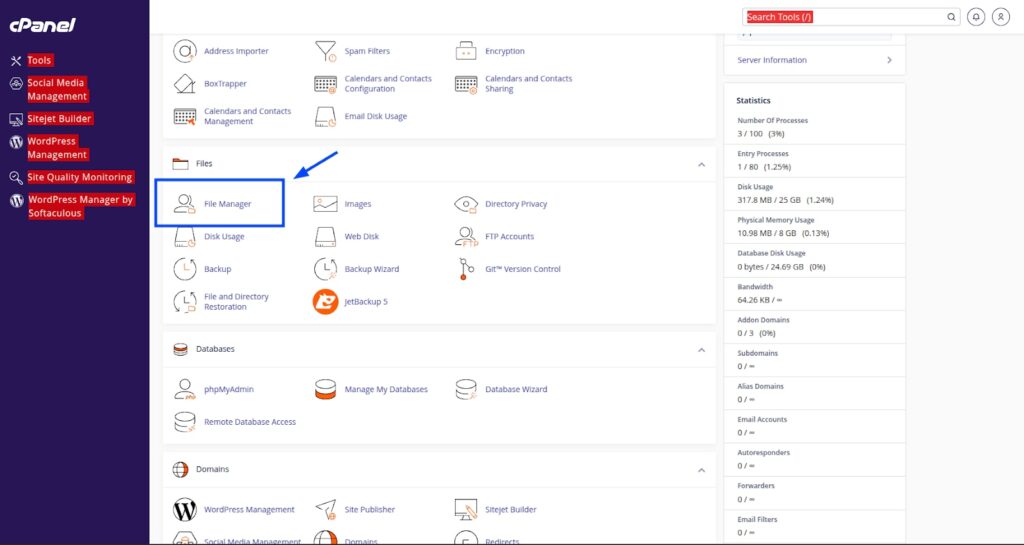Select Site Quality Monitoring in sidebar
The image size is (1024, 545).
click(80, 178)
